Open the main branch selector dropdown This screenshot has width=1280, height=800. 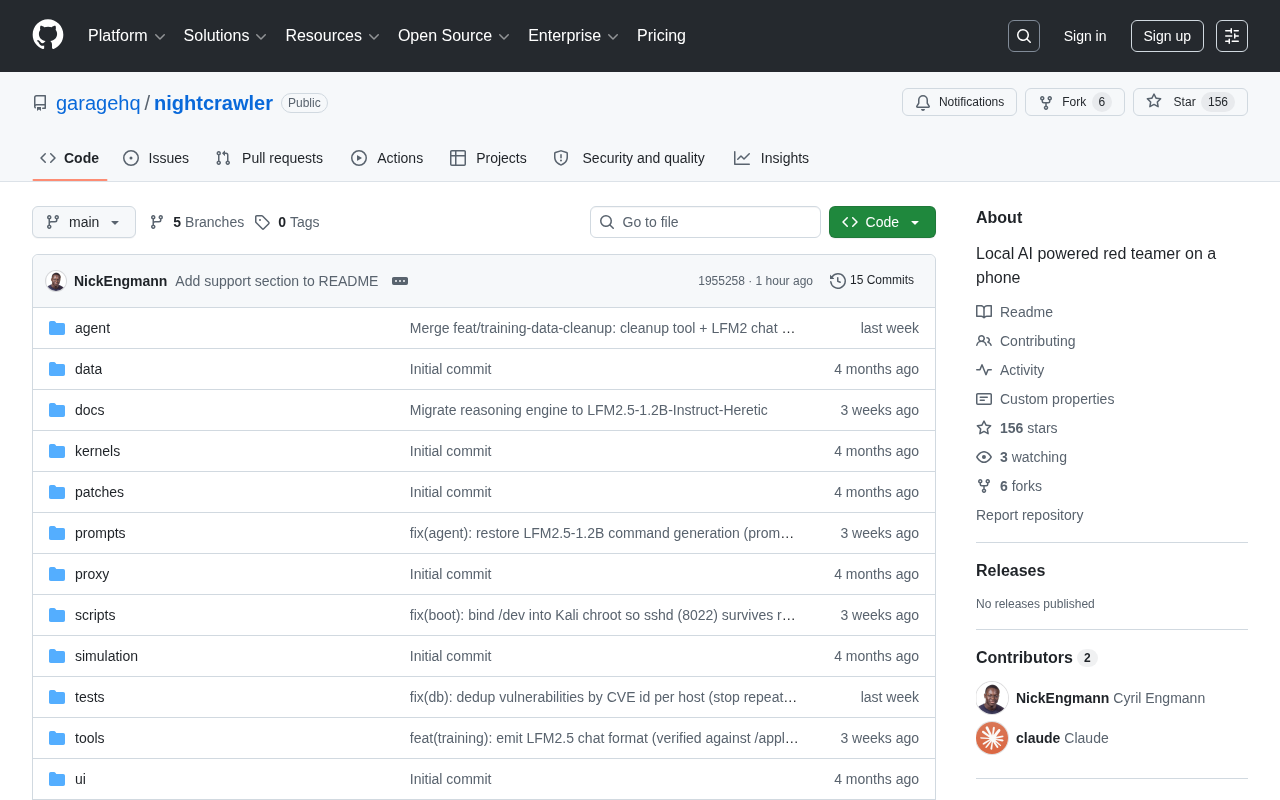tap(84, 222)
